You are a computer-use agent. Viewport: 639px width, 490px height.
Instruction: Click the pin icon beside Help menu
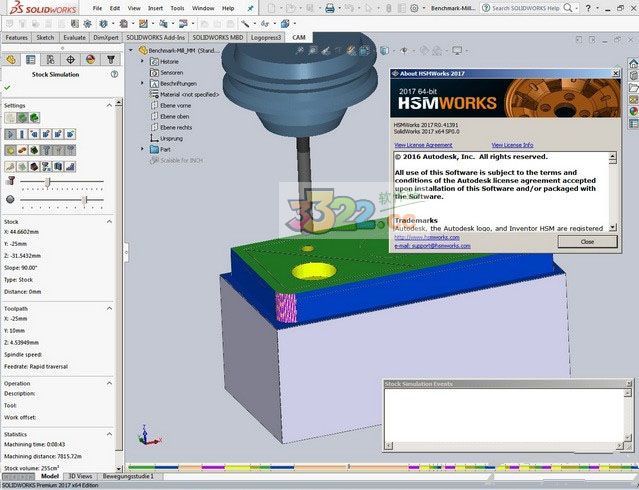coord(251,8)
